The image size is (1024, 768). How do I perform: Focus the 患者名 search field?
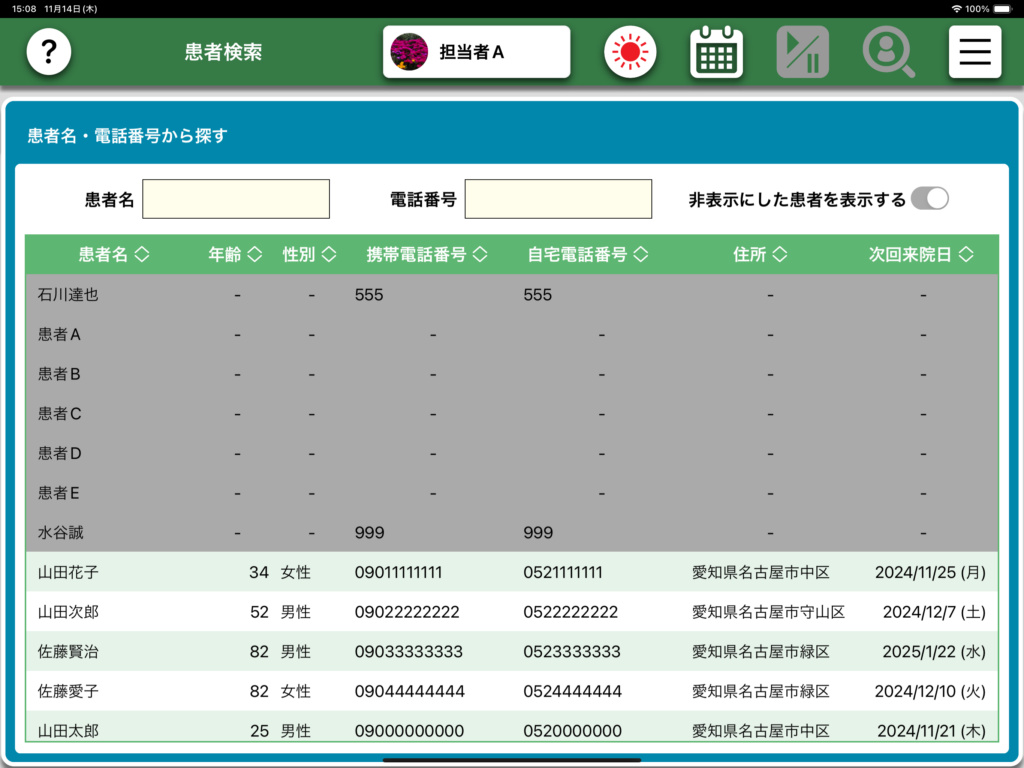coord(236,199)
